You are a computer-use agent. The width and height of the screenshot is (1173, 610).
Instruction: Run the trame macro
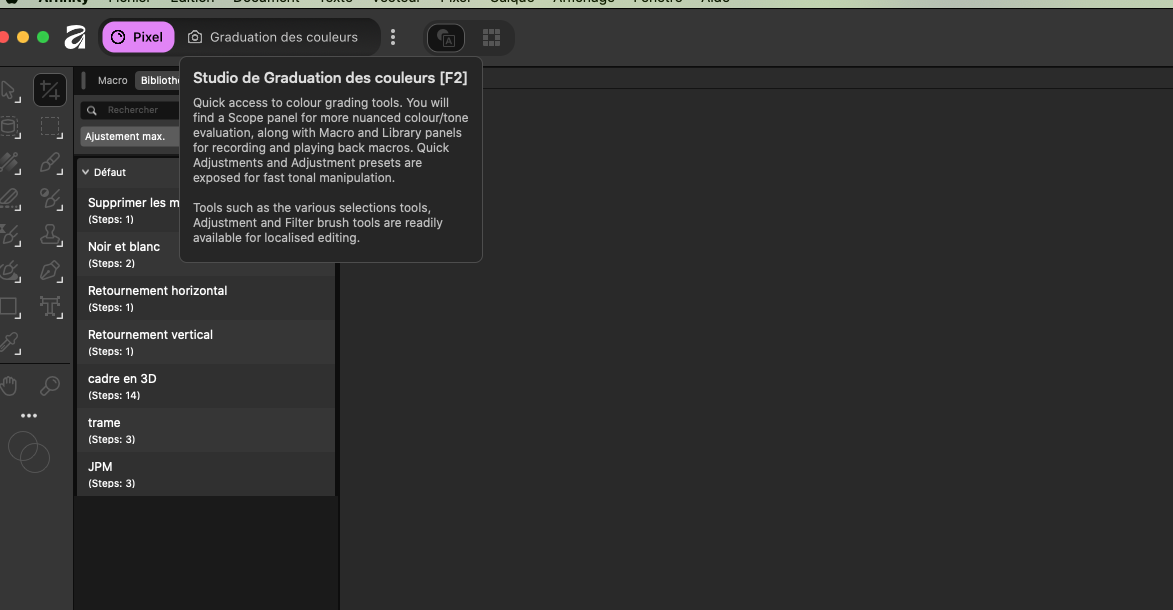click(x=206, y=430)
